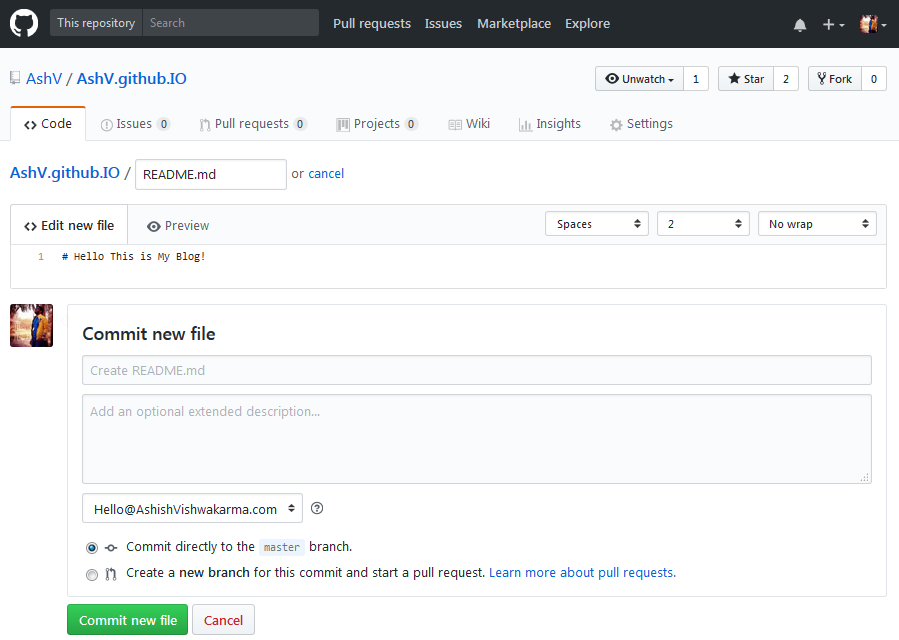Image resolution: width=899 pixels, height=640 pixels.
Task: Select Create a new branch radio option
Action: coord(92,574)
